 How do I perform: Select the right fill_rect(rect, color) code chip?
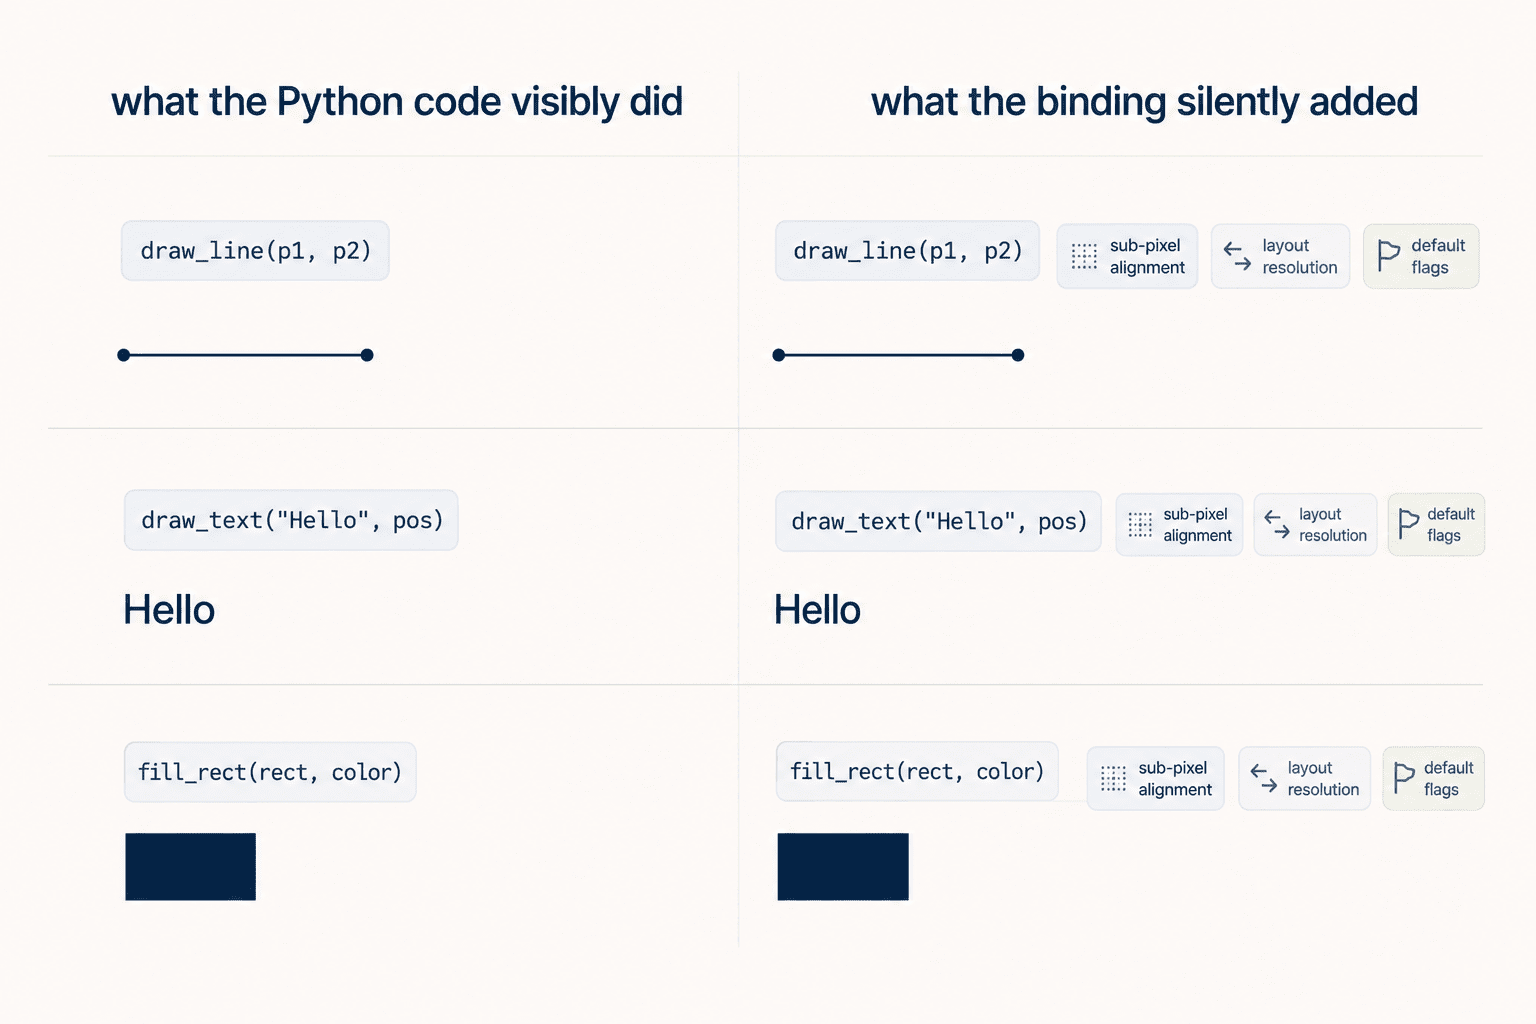click(x=917, y=771)
